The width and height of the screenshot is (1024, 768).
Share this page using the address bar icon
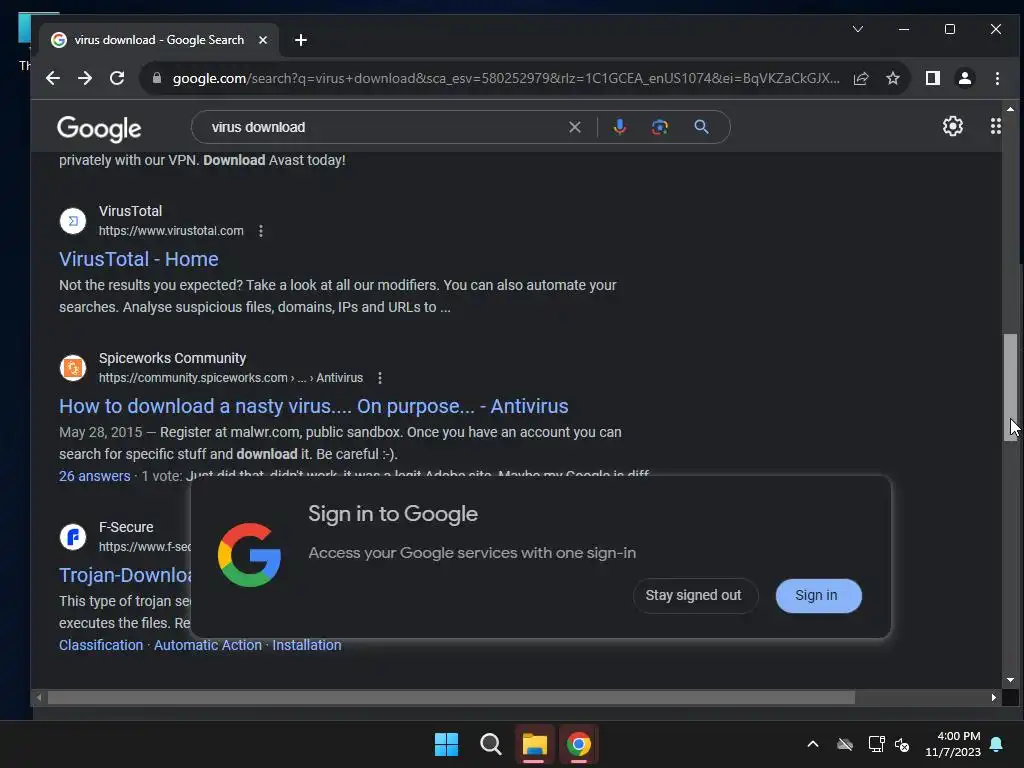pos(861,78)
